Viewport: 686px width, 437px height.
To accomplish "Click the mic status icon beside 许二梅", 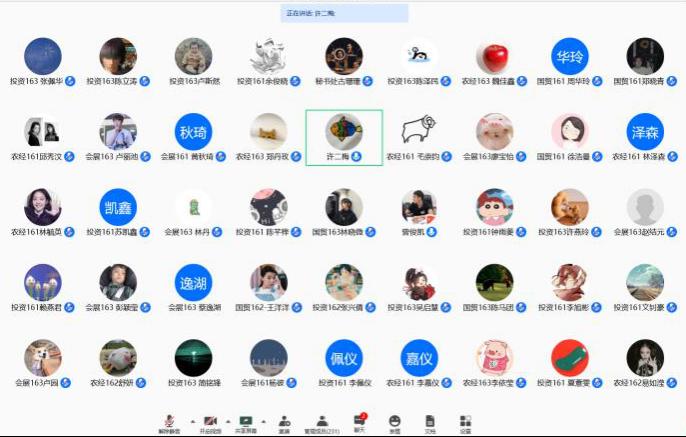I will click(357, 157).
